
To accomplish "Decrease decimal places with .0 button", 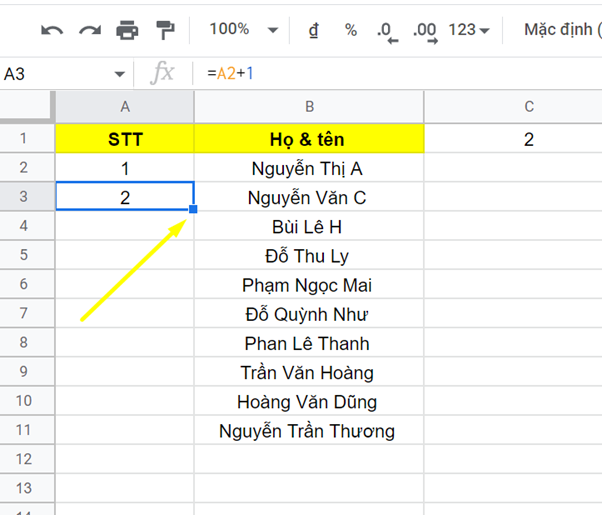I will point(387,32).
